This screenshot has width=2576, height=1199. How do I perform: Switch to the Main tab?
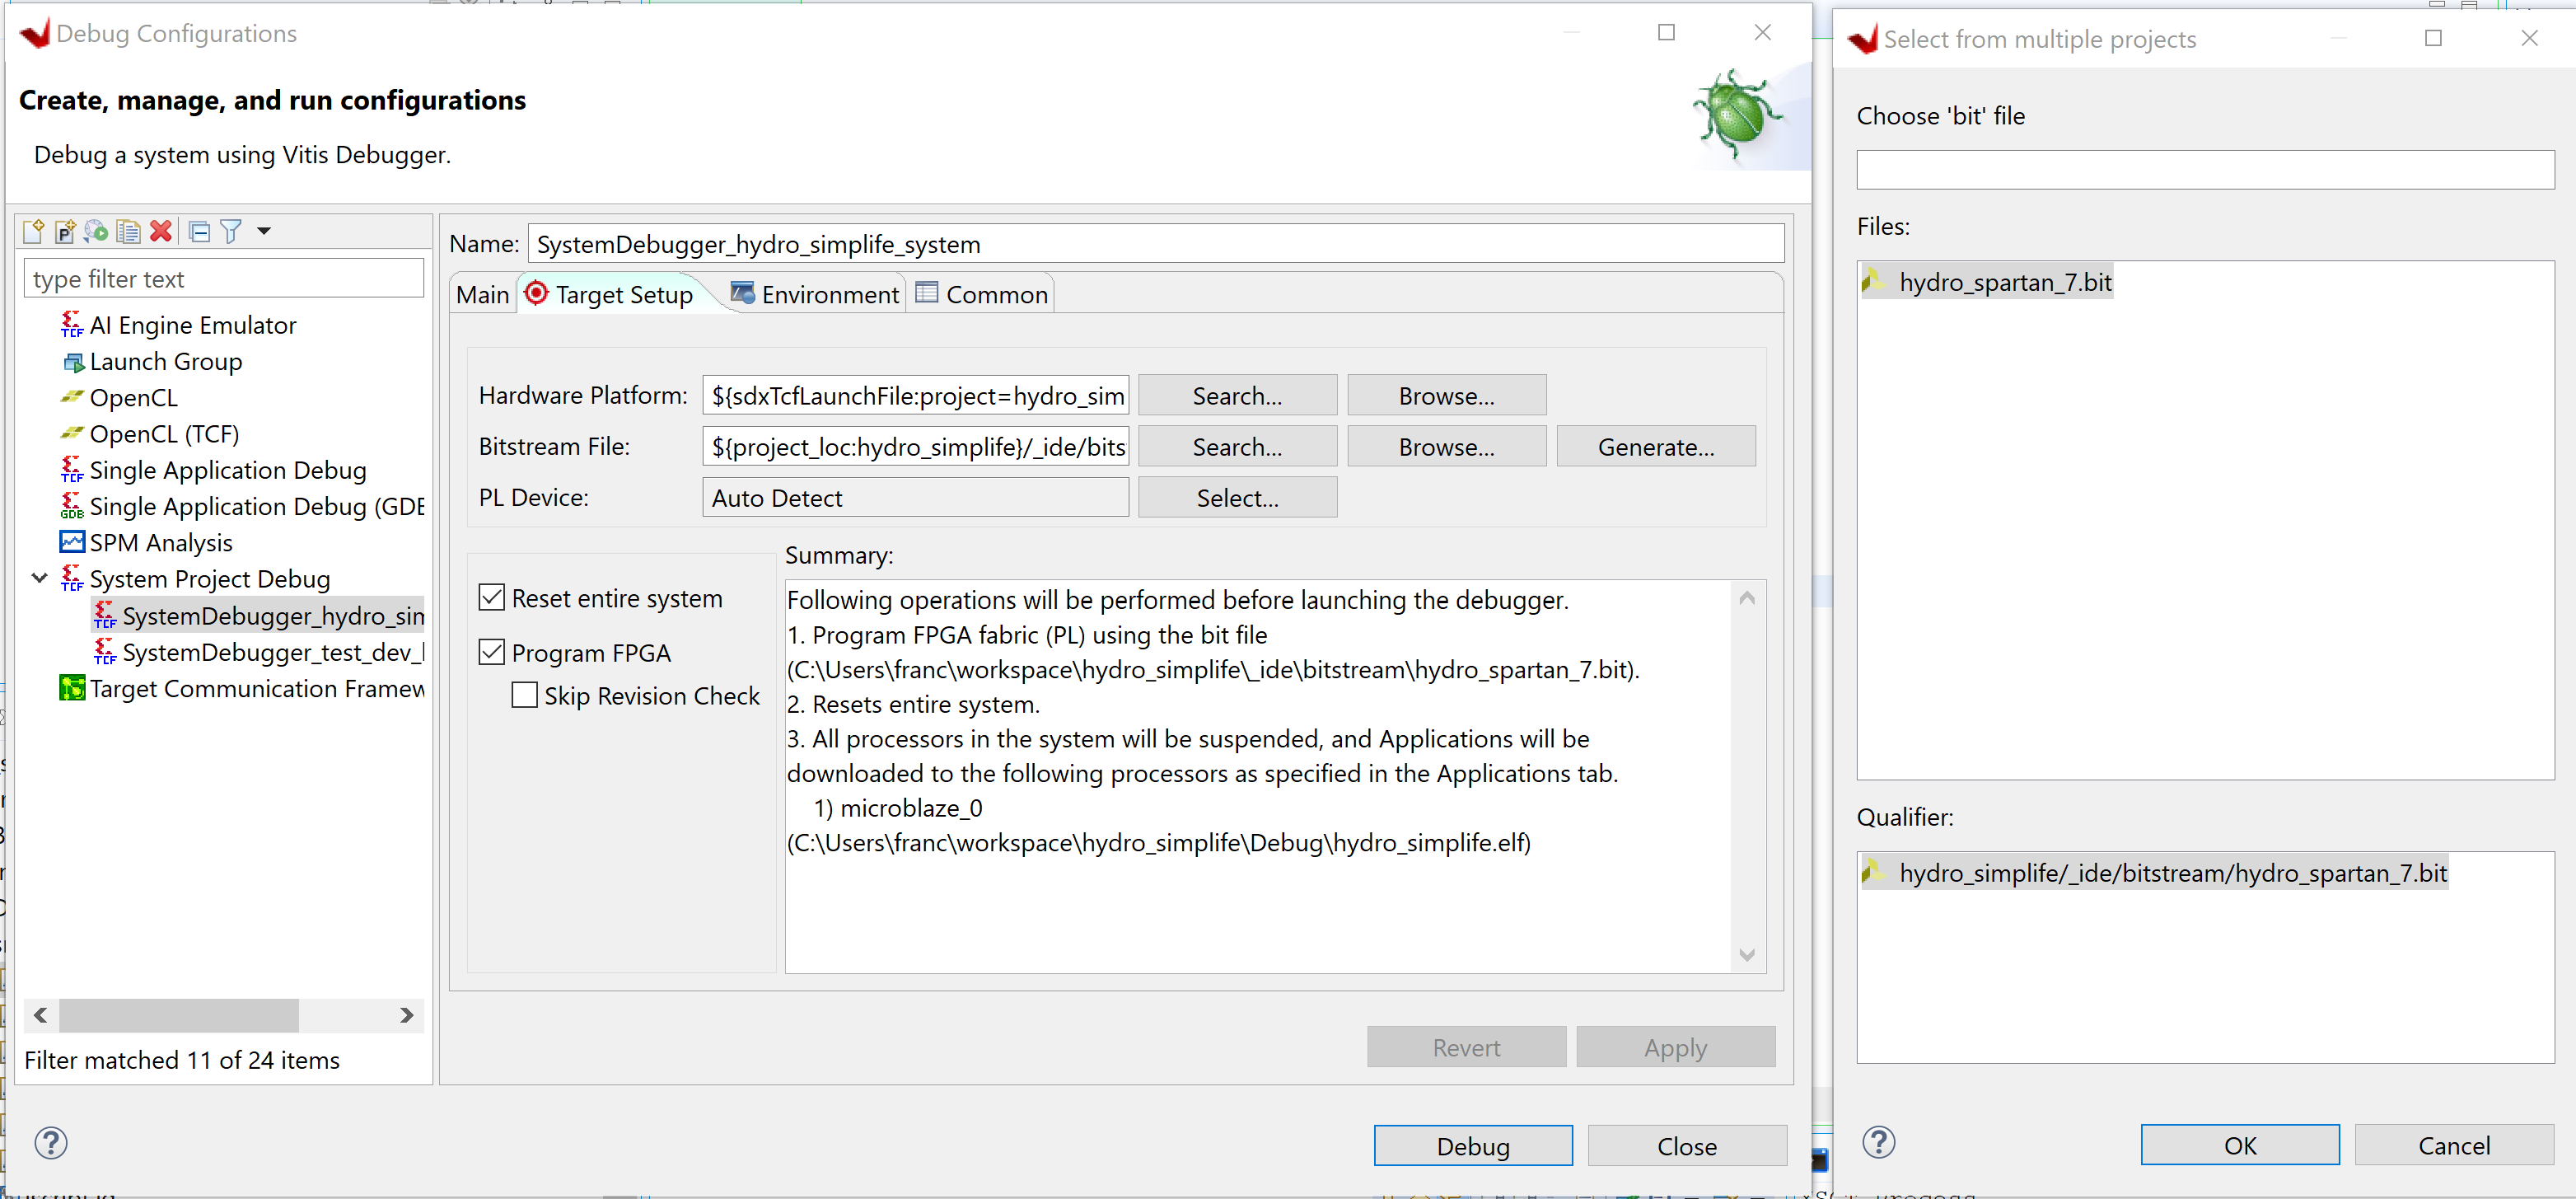pyautogui.click(x=483, y=294)
